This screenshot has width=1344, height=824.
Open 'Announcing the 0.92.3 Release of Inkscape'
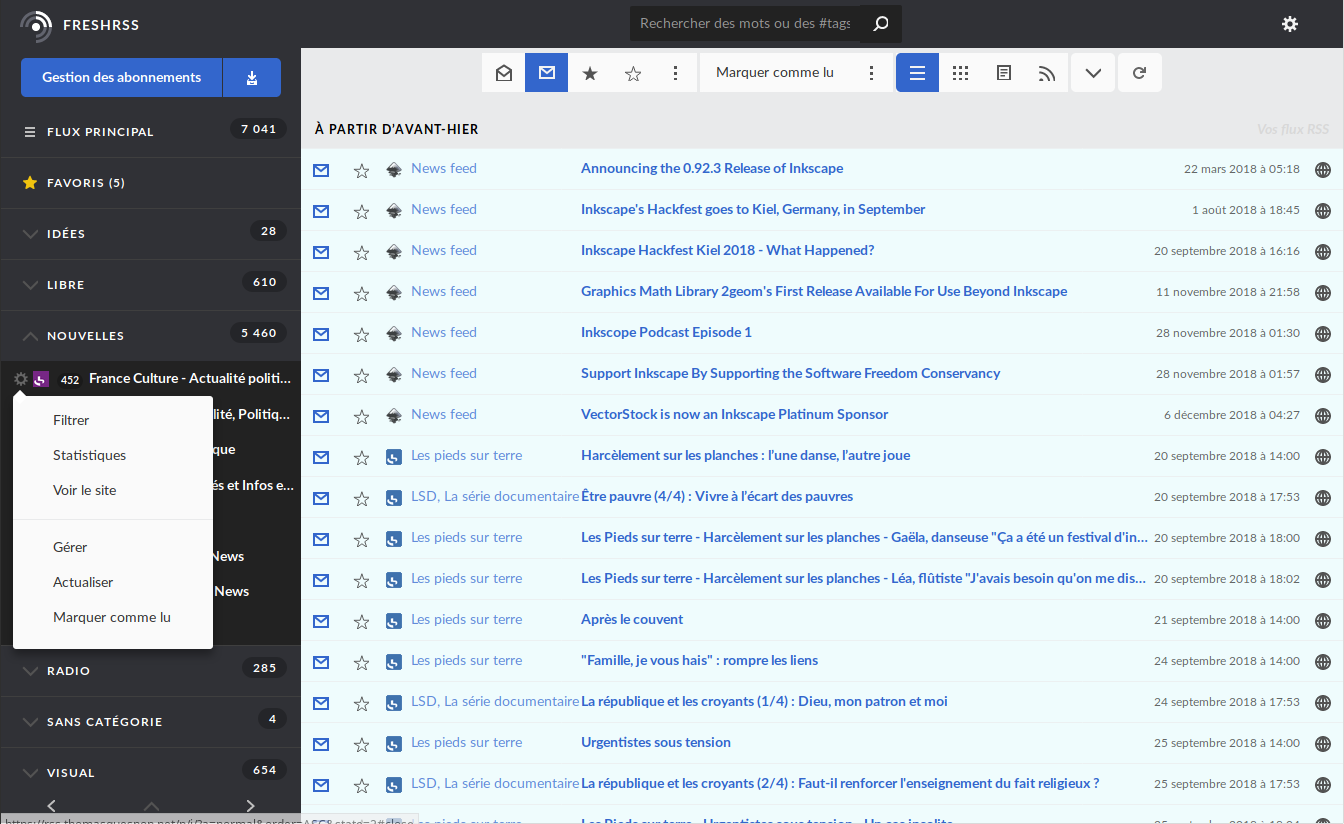click(711, 168)
